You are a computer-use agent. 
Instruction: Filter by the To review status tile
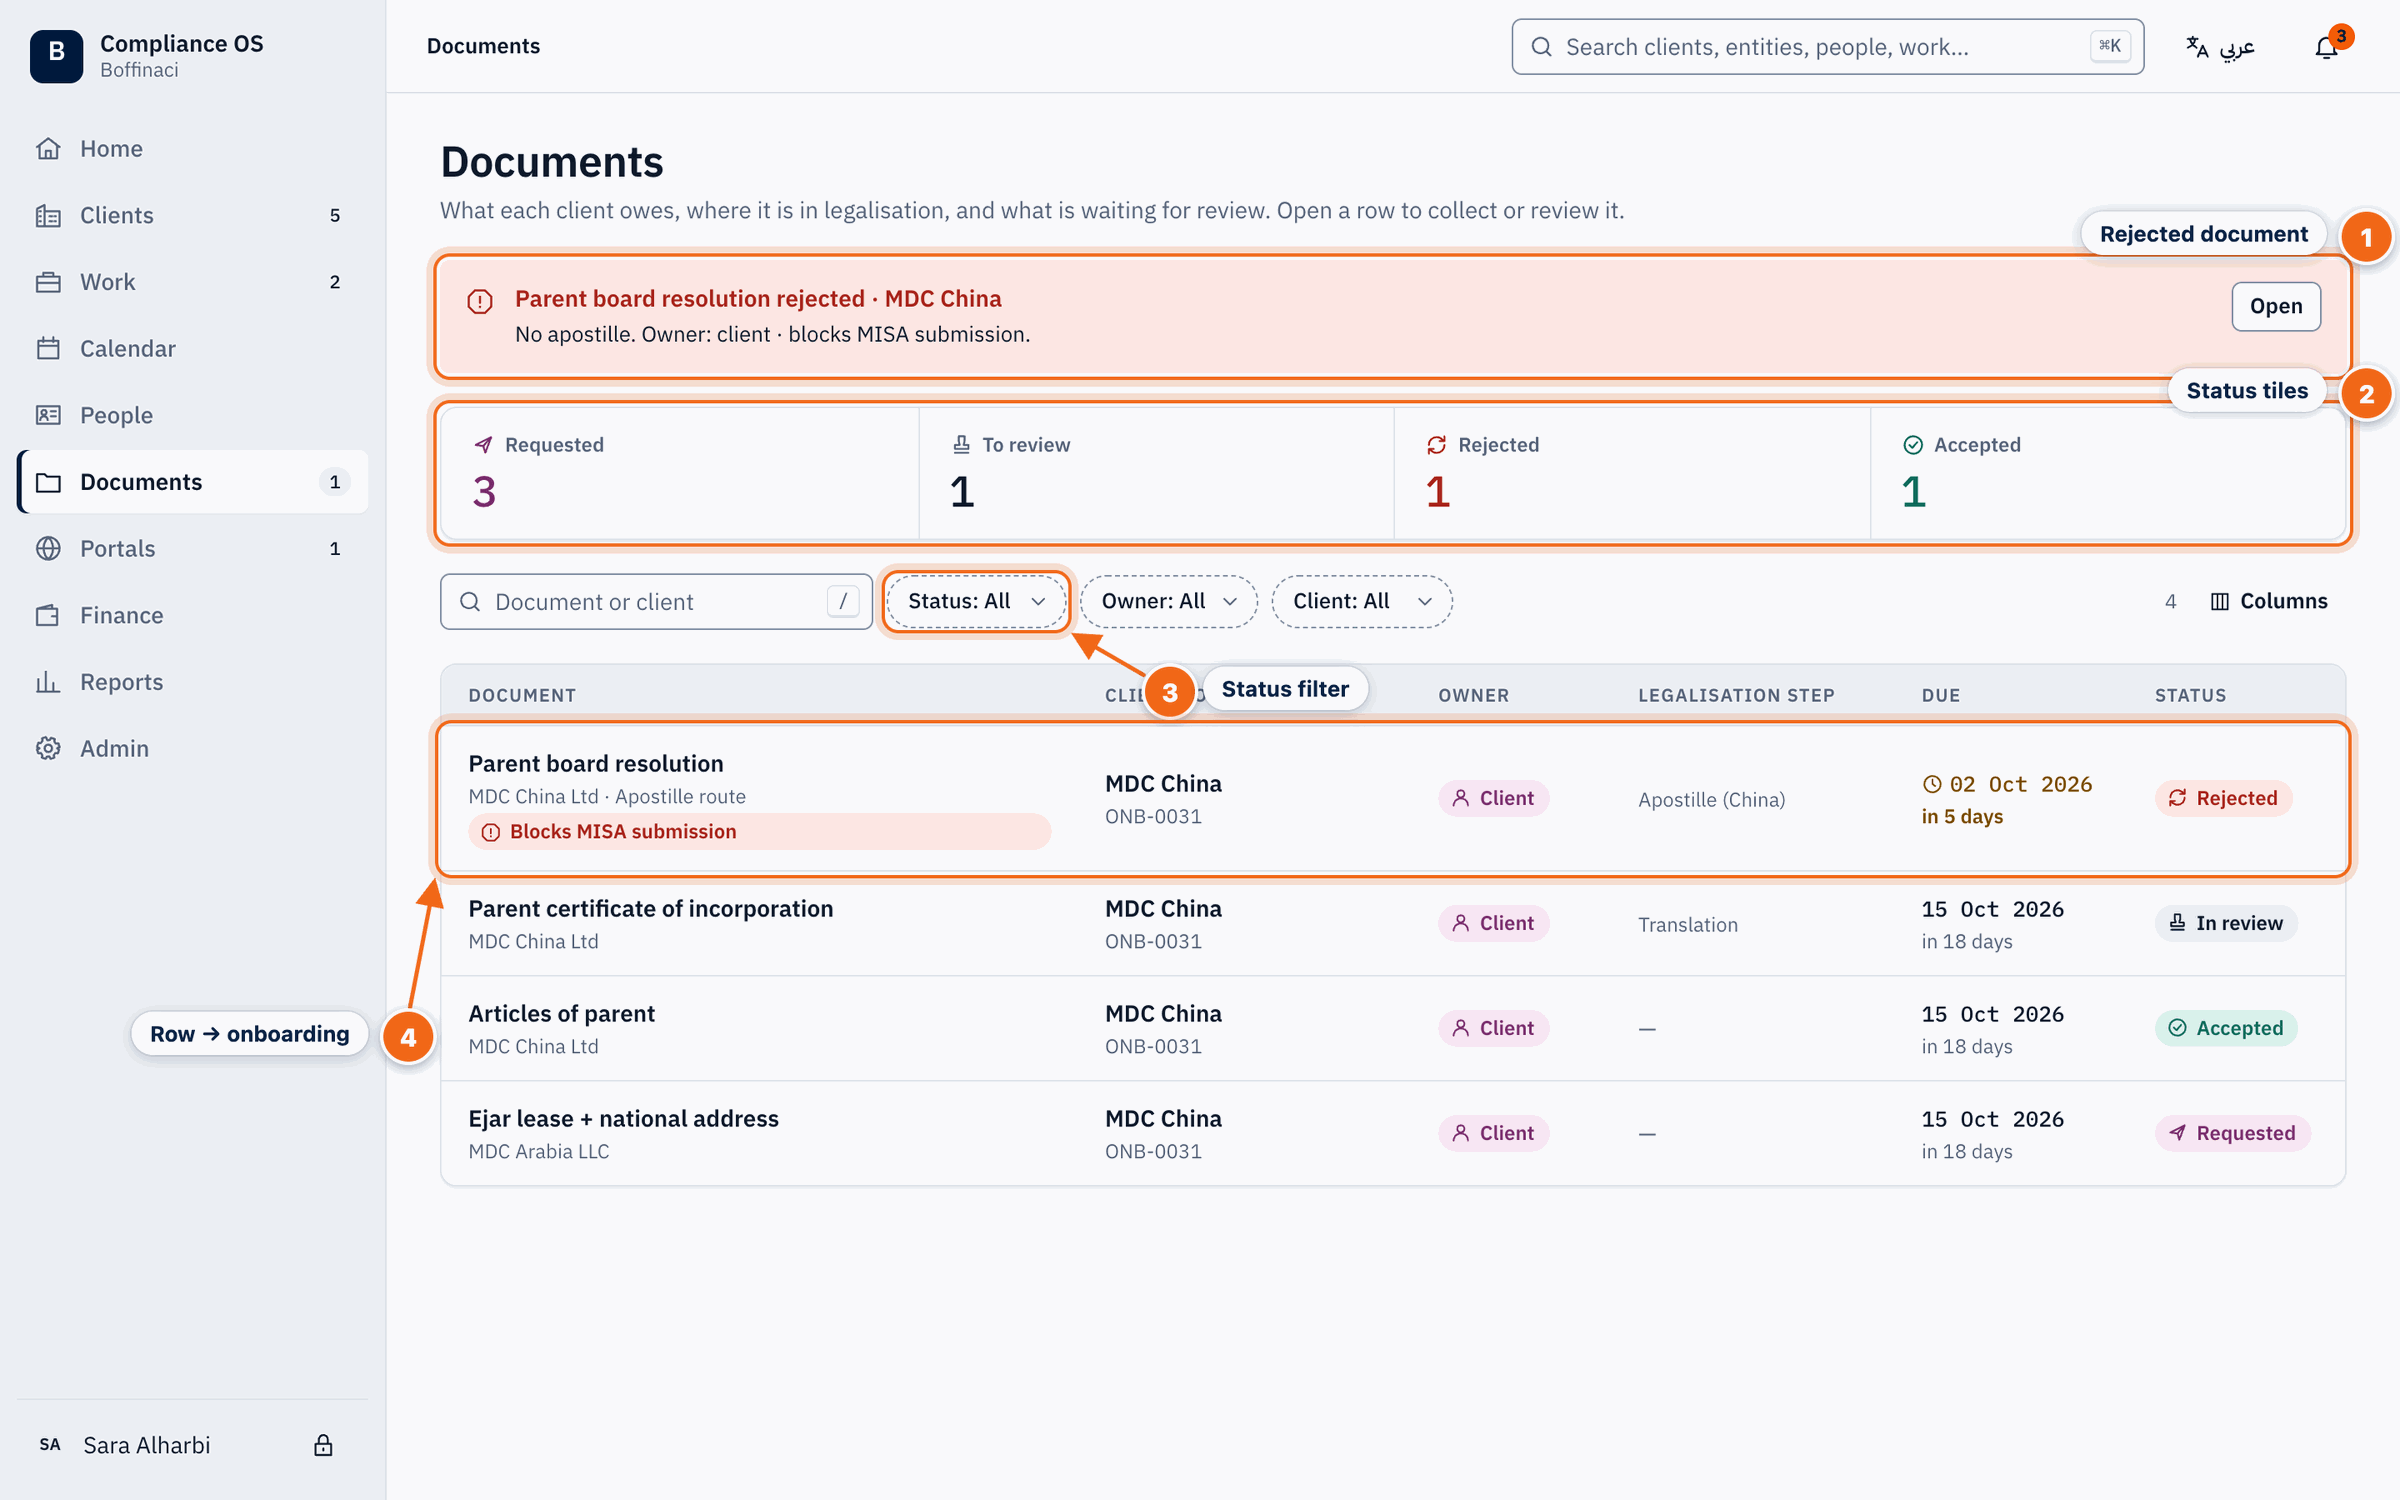1156,473
